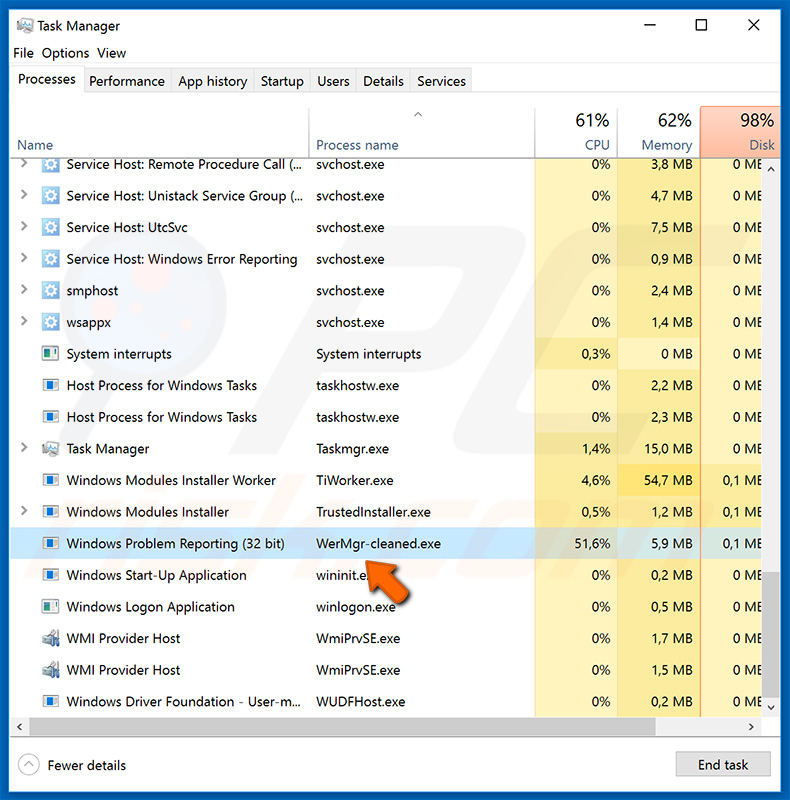The height and width of the screenshot is (800, 790).
Task: Expand Service Host: Unistack Service Group
Action: (x=23, y=194)
